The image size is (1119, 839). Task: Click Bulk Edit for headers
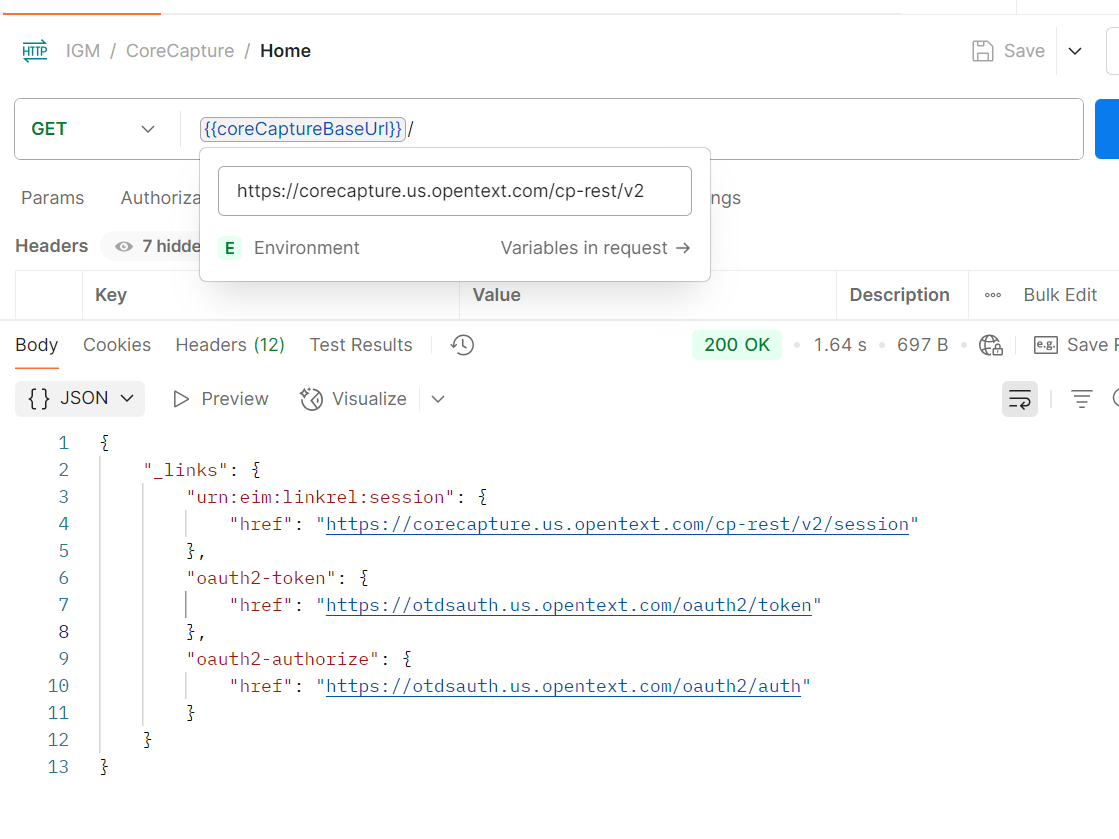coord(1060,295)
